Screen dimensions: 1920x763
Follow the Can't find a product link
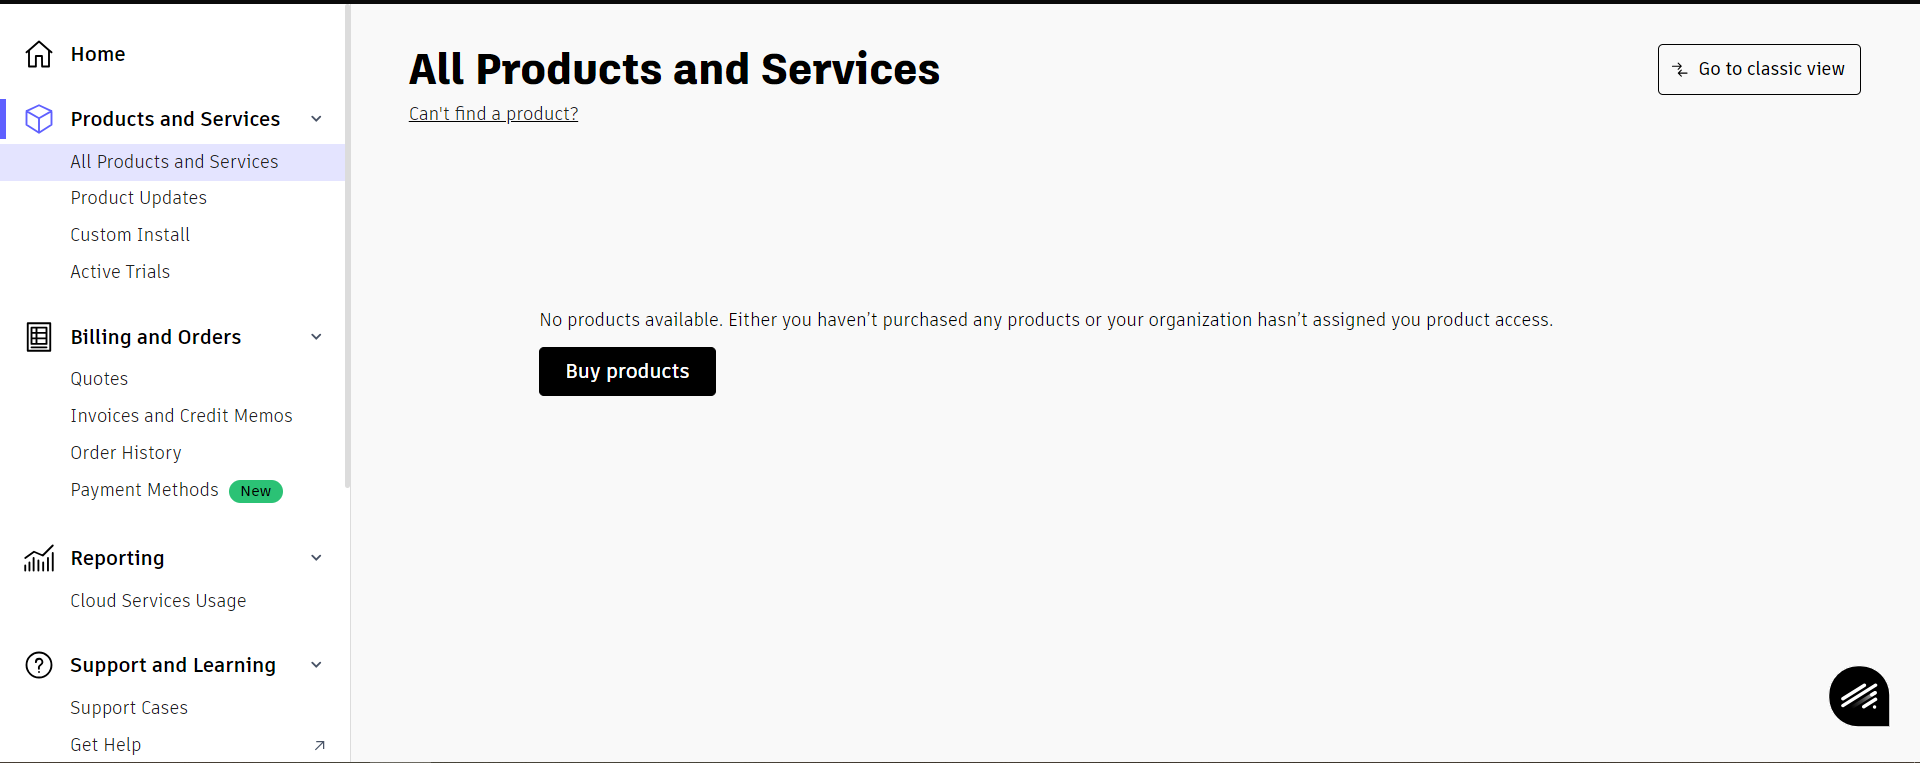point(493,114)
